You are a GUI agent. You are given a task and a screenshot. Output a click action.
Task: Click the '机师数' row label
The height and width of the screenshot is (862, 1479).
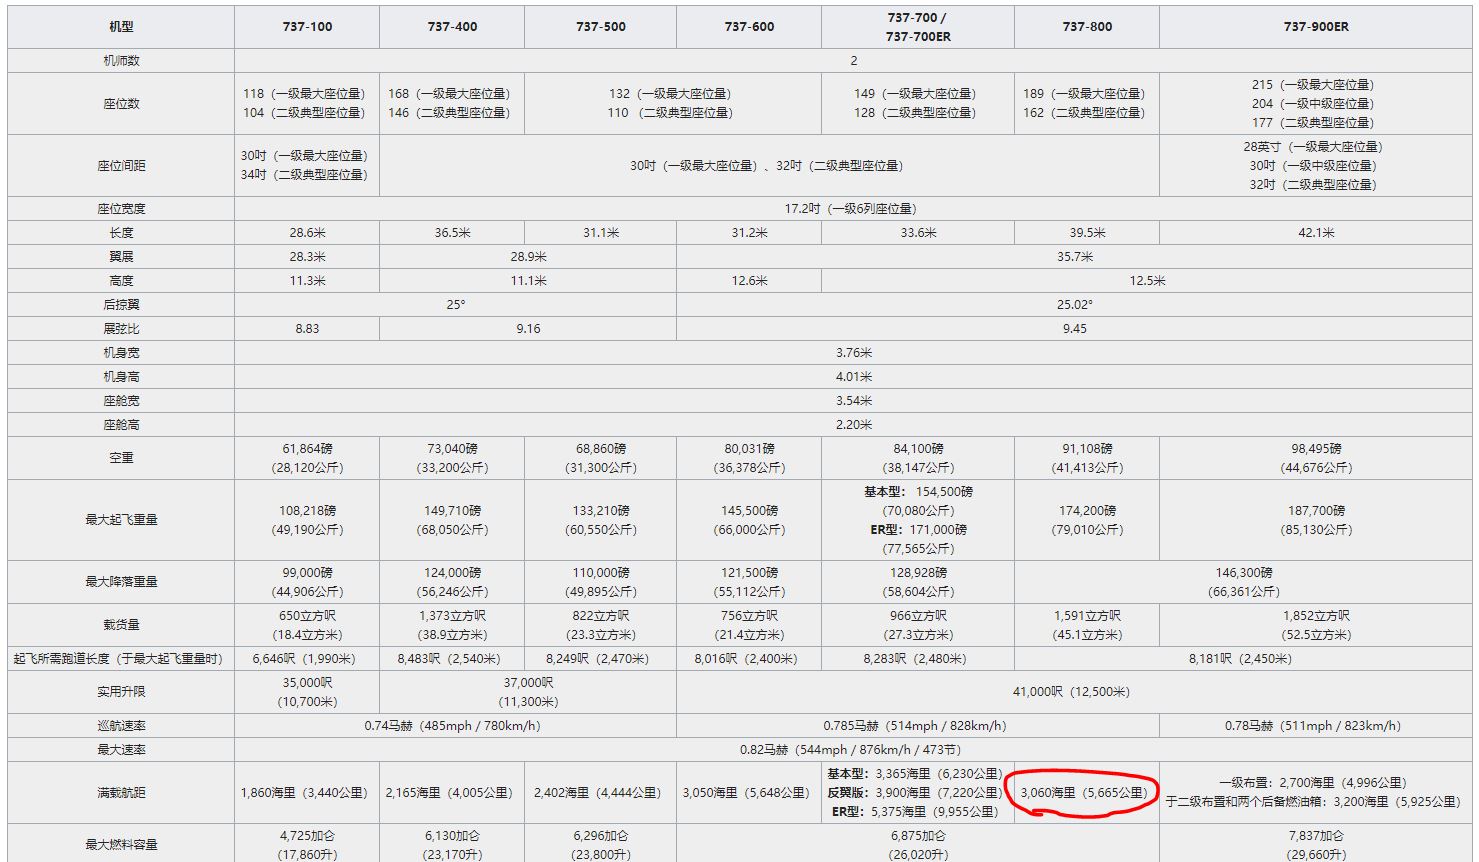click(121, 60)
